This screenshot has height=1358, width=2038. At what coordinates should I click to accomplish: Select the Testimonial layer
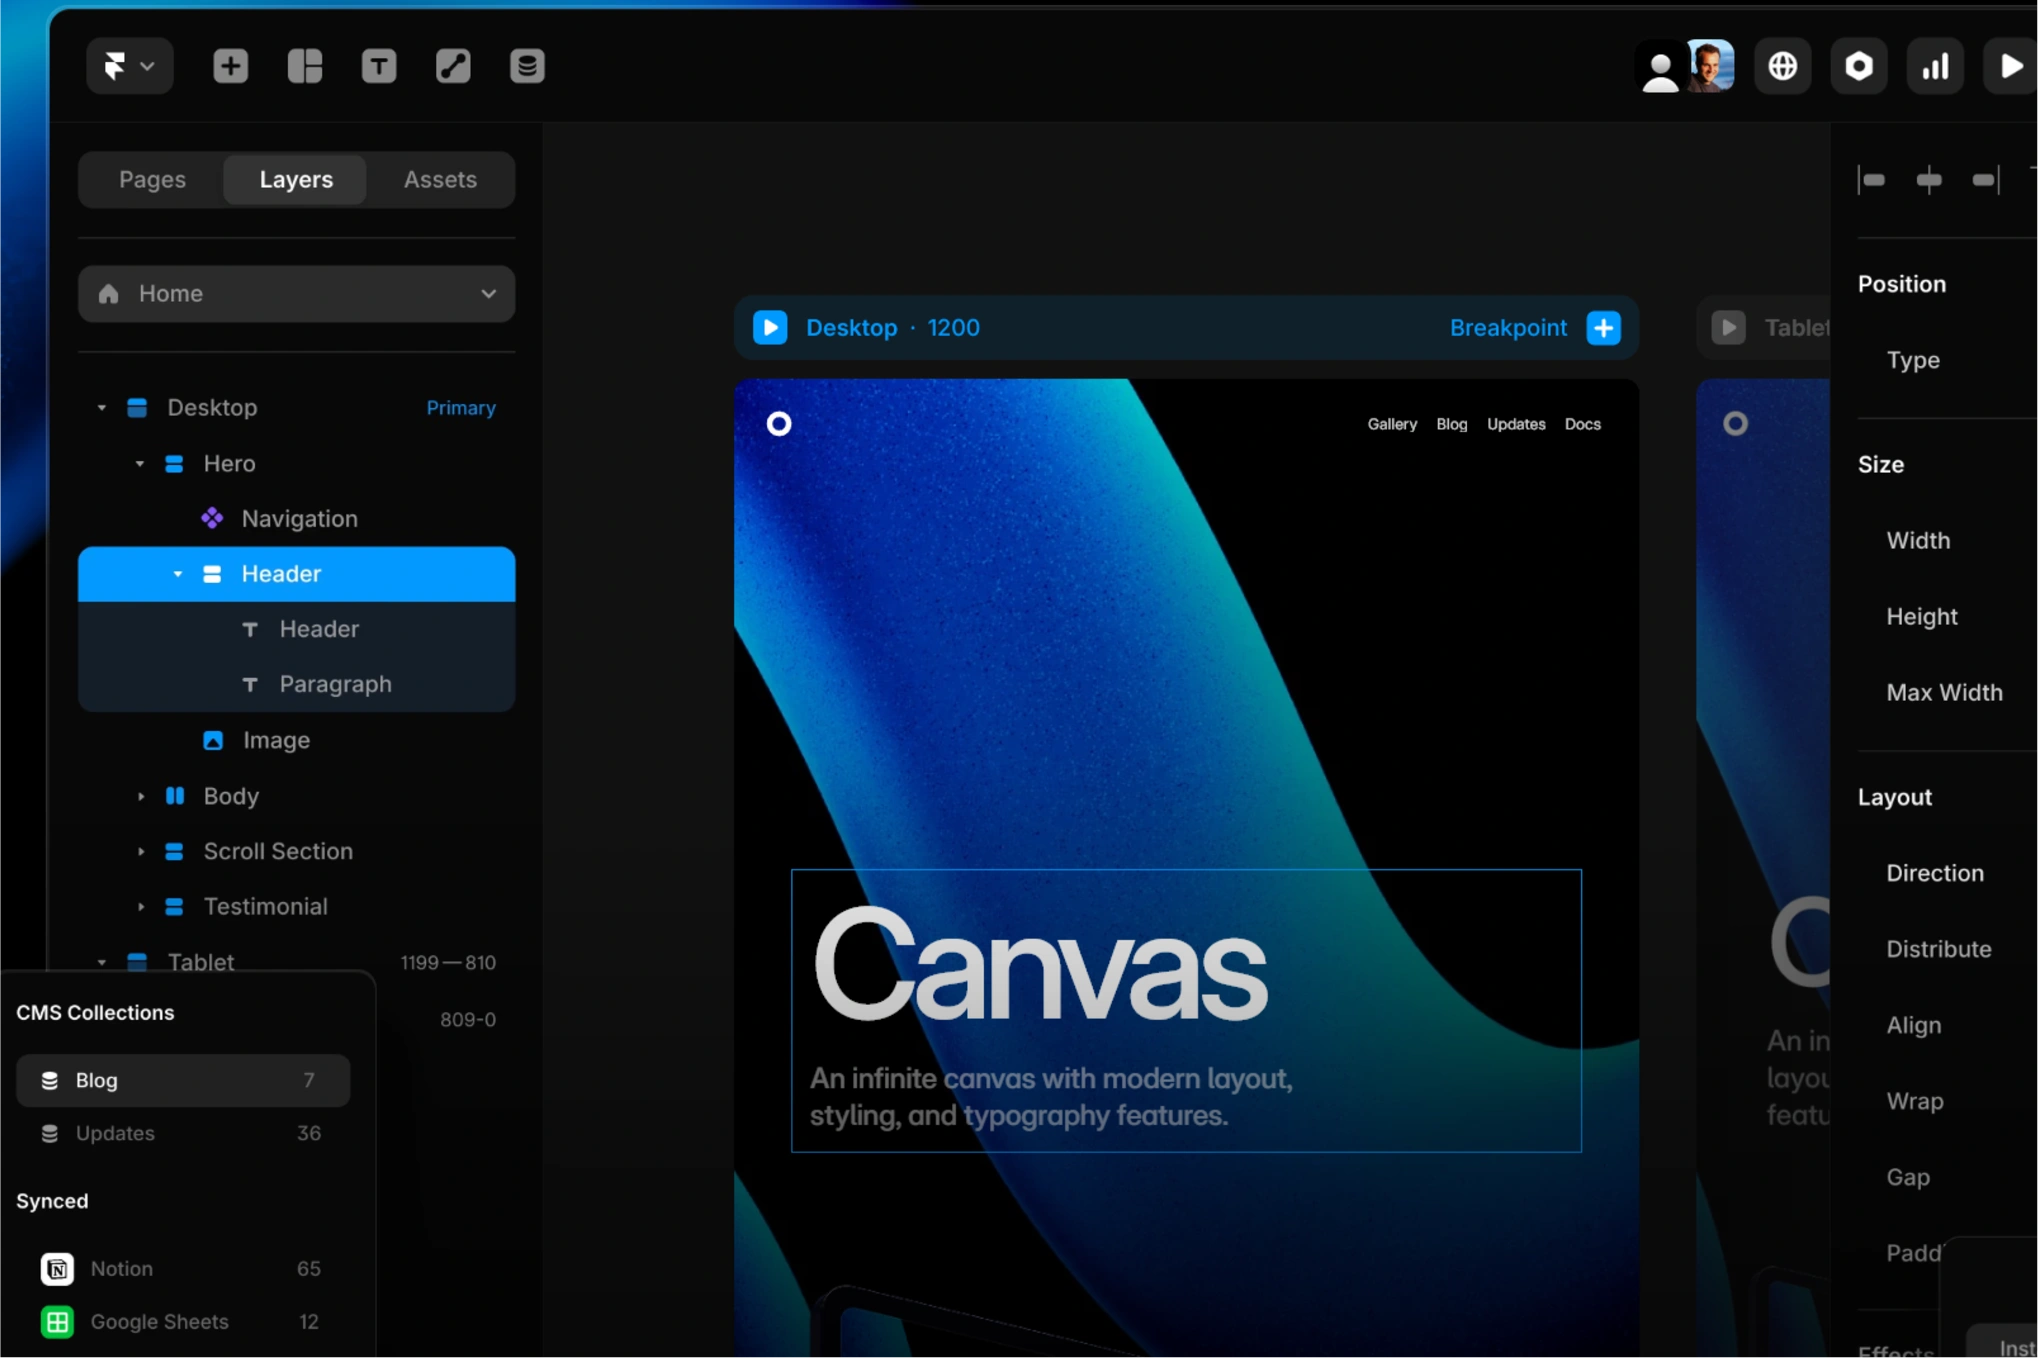tap(296, 907)
